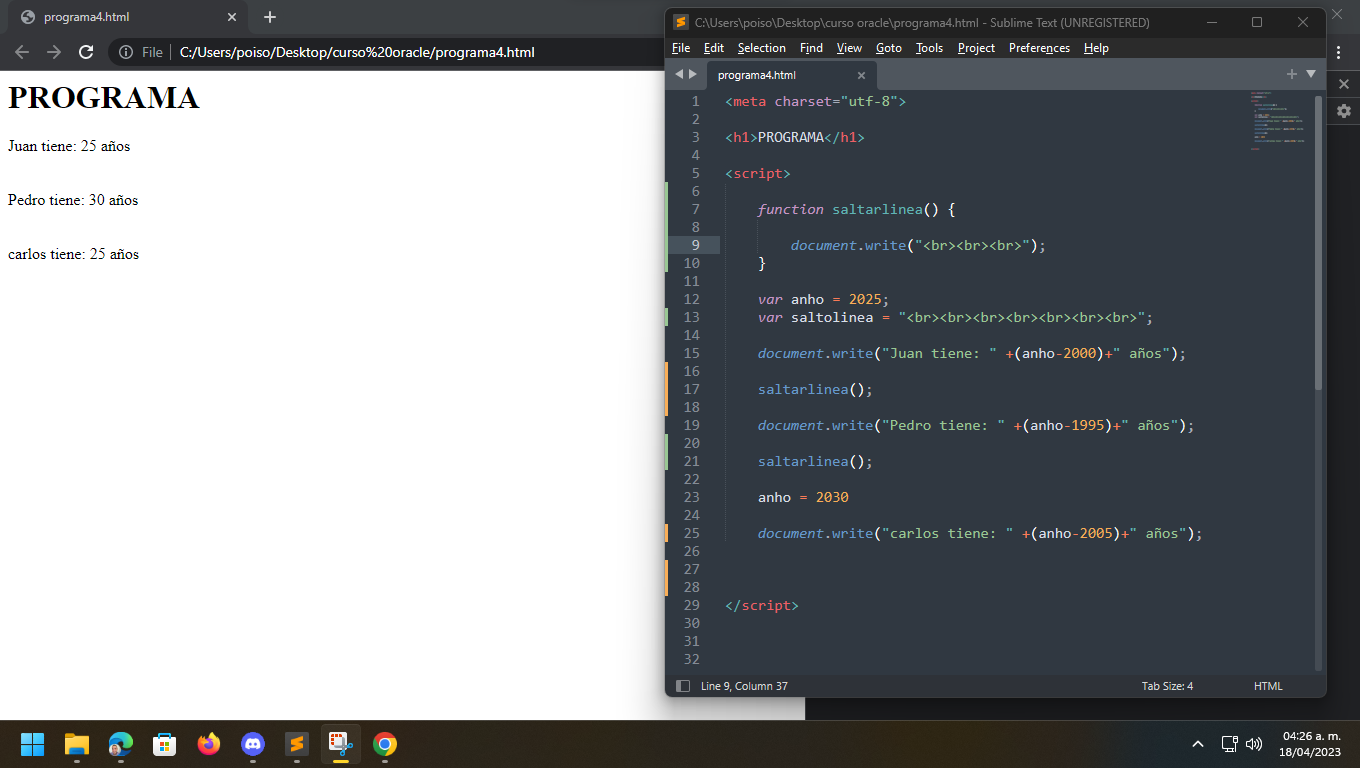Toggle the Sublime side bar from the status bar icon
Image resolution: width=1360 pixels, height=768 pixels.
(x=683, y=686)
